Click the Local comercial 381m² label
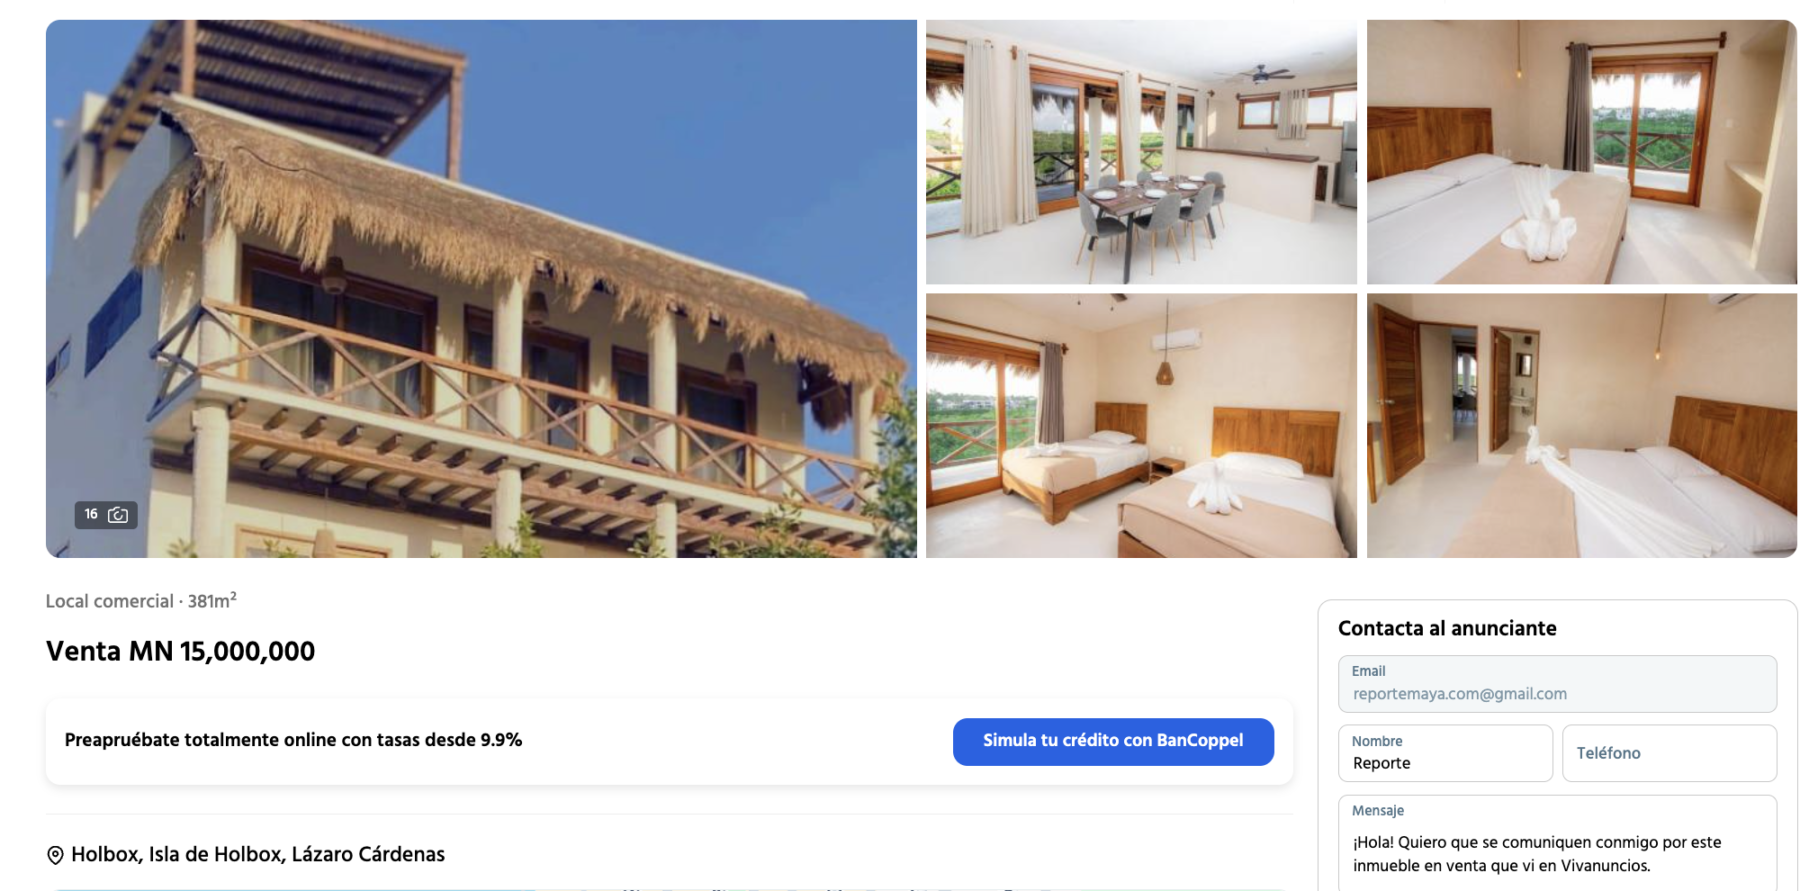Image resolution: width=1800 pixels, height=891 pixels. click(x=141, y=601)
